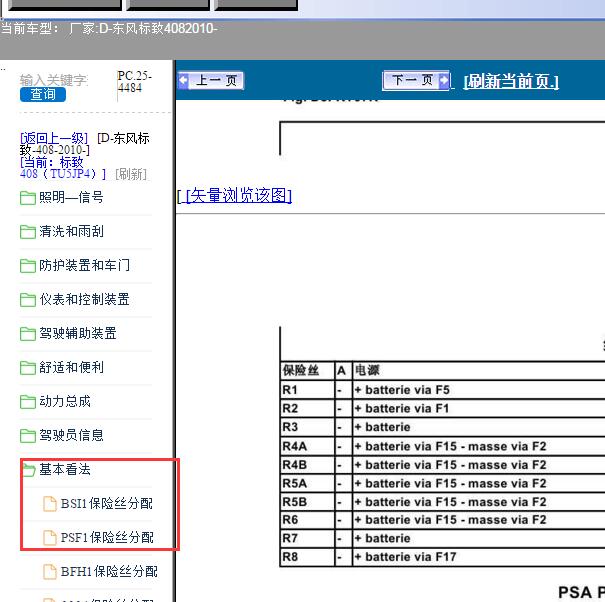This screenshot has height=602, width=605.
Task: Click folder icon beside 防护装置和车门
Action: pyautogui.click(x=27, y=266)
